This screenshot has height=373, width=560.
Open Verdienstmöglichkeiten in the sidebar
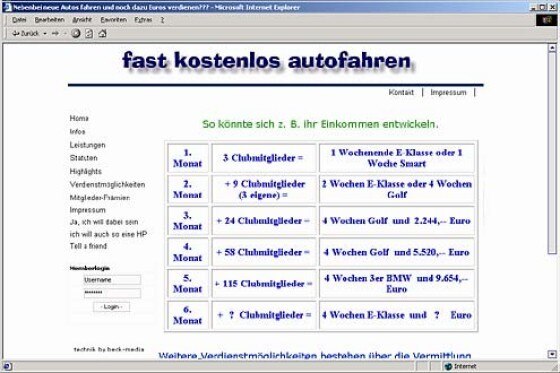click(x=108, y=185)
